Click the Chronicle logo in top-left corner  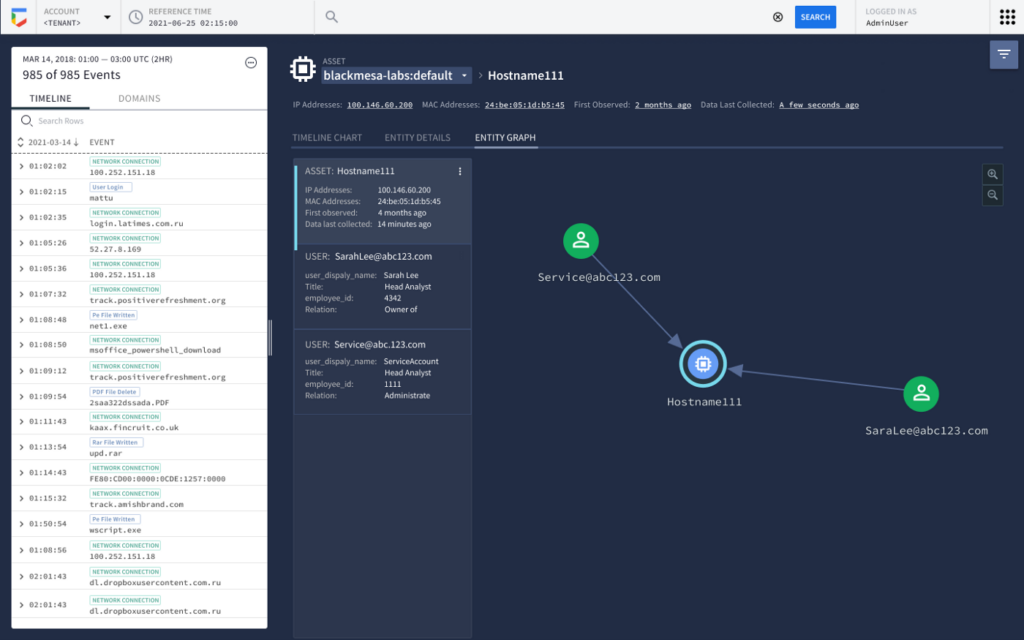[19, 17]
